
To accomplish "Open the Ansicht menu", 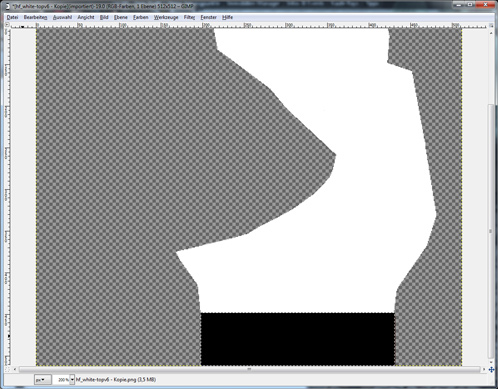I will [86, 17].
